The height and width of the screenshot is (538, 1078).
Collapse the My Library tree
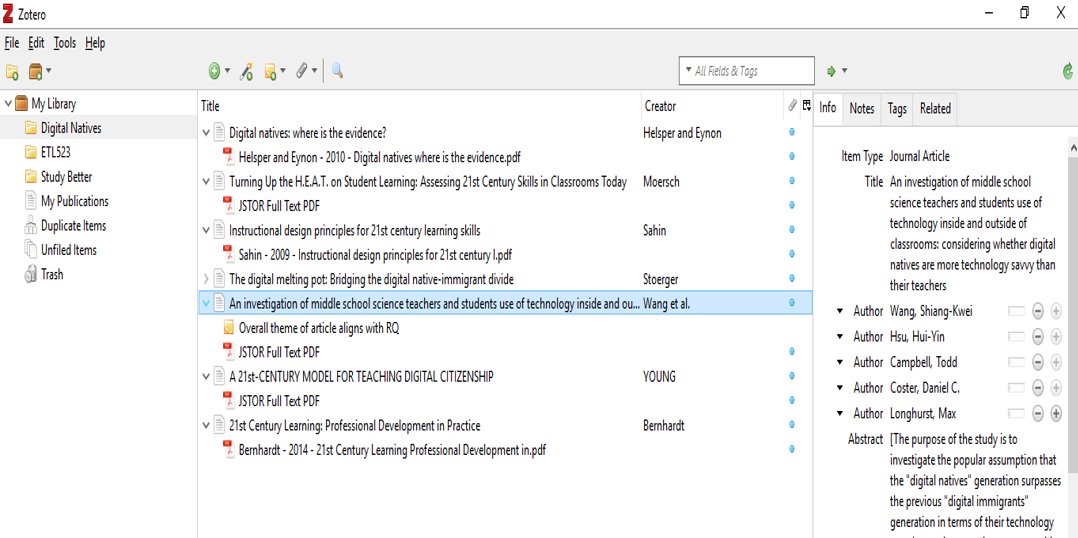coord(8,104)
